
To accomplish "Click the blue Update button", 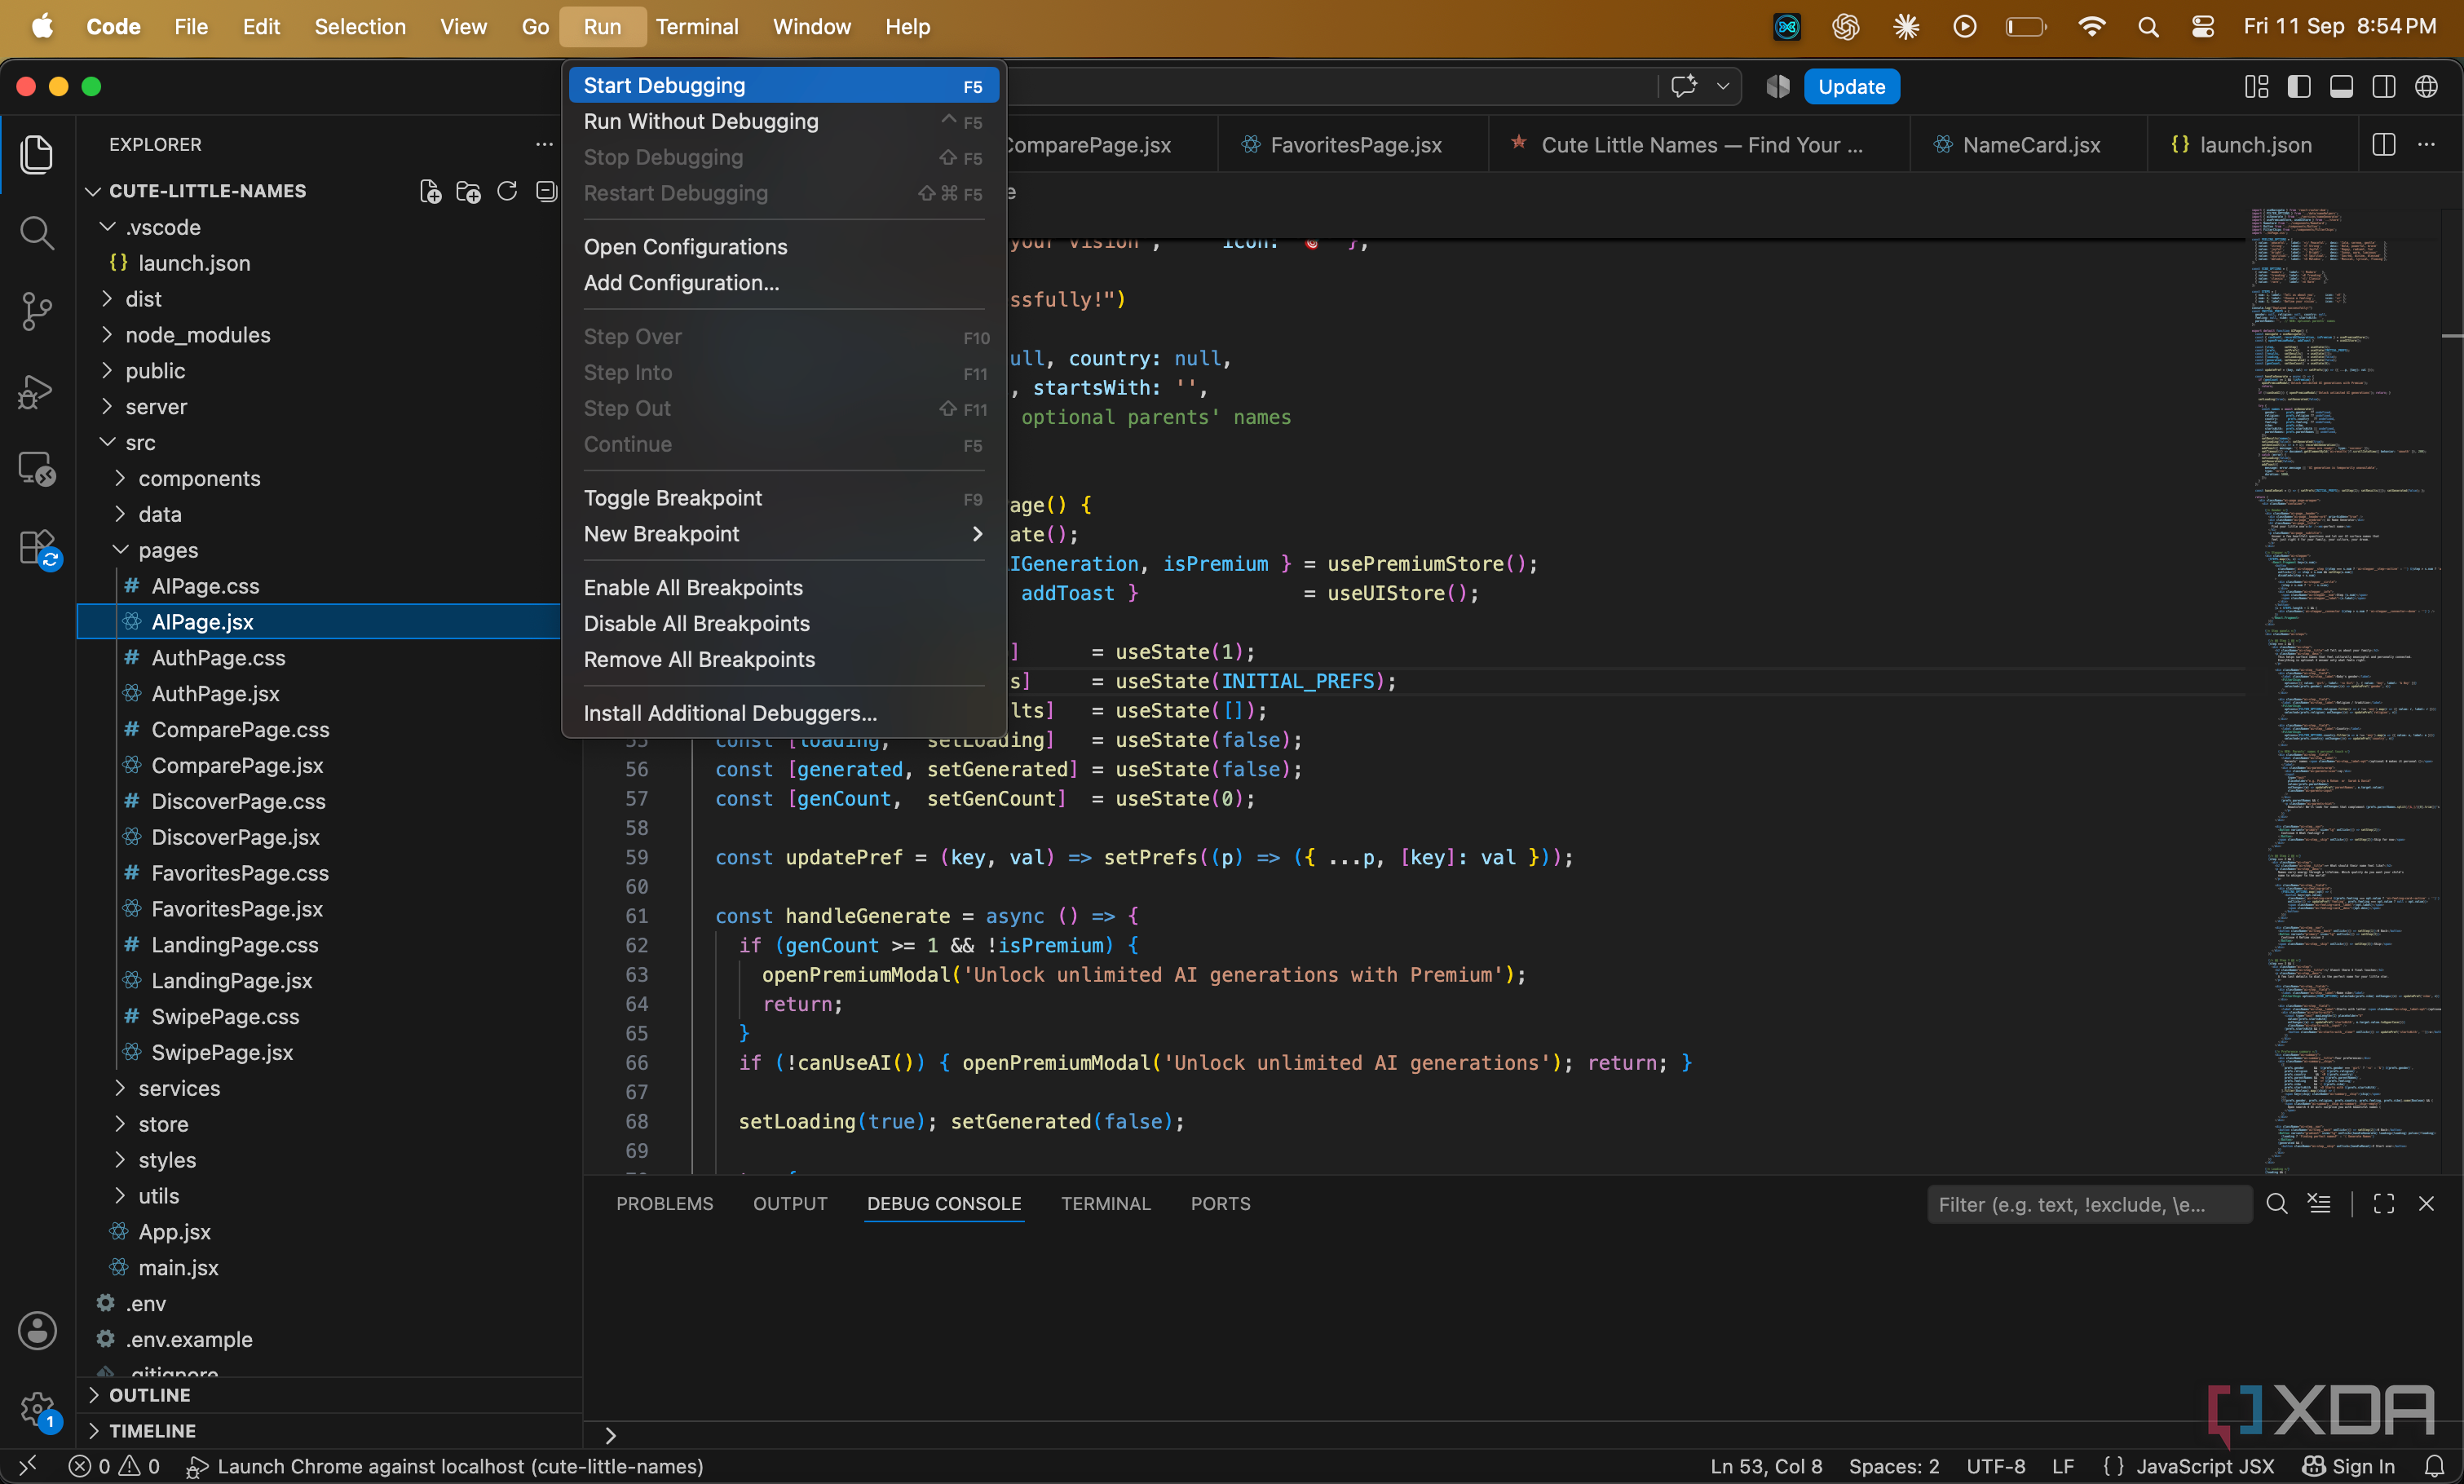I will (1851, 87).
